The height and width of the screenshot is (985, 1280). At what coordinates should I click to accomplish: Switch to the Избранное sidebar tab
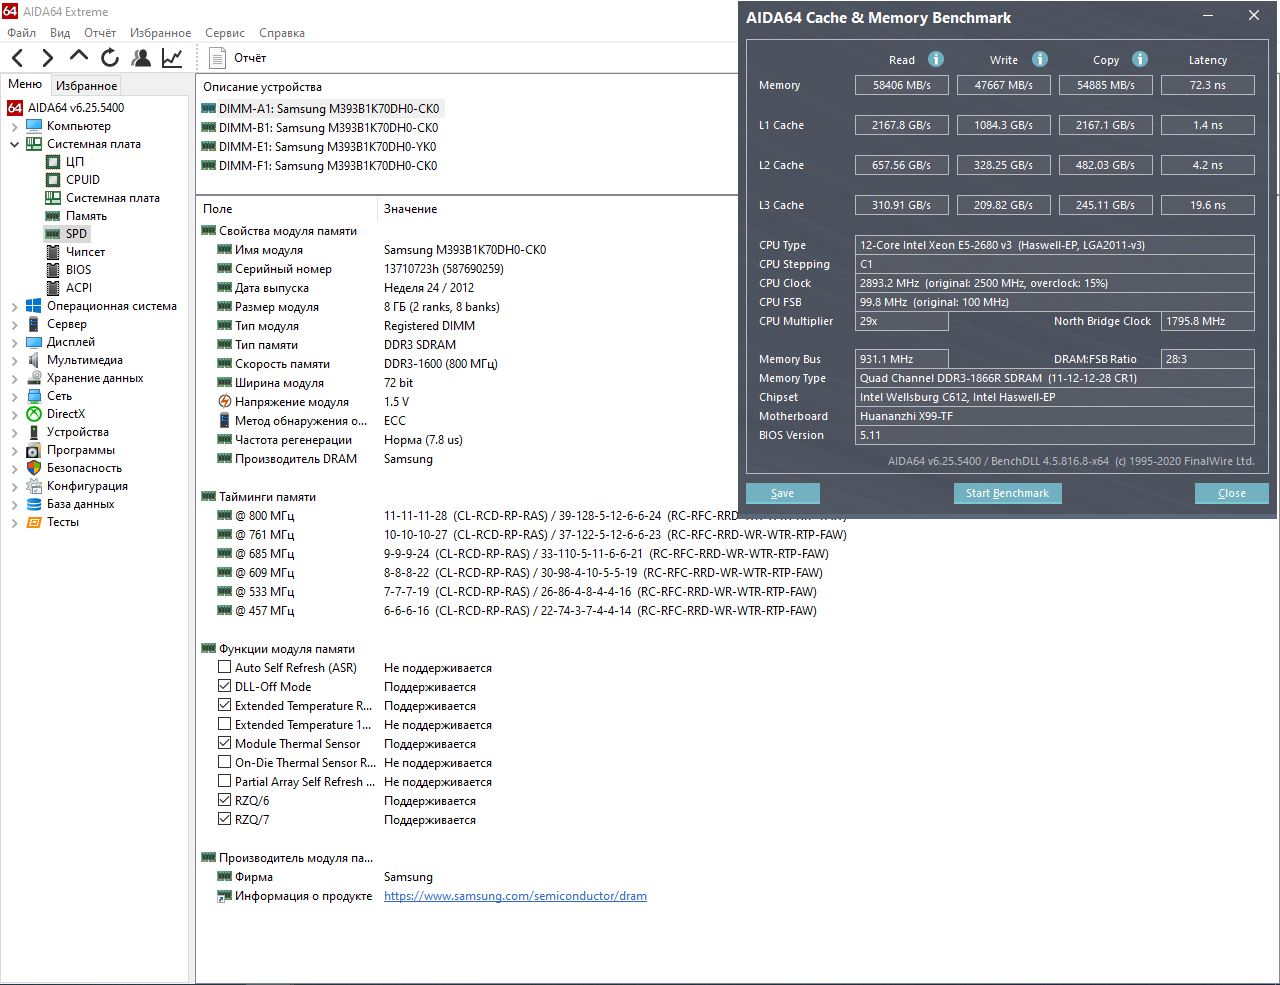(87, 86)
